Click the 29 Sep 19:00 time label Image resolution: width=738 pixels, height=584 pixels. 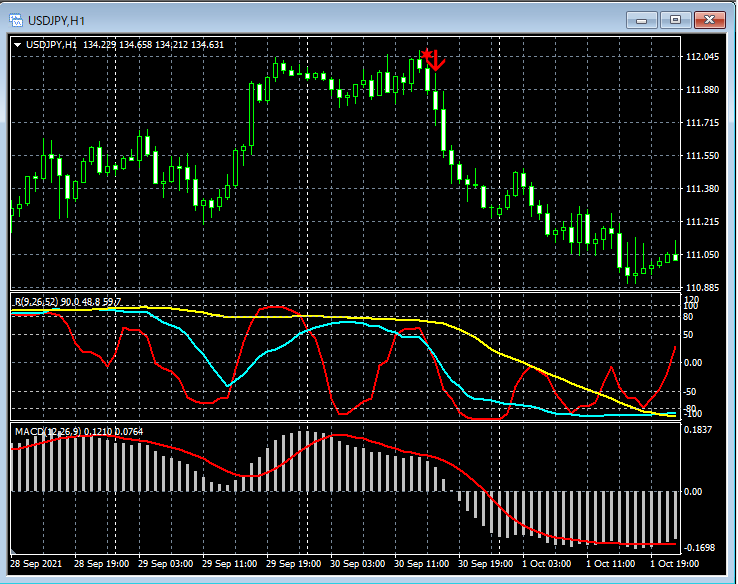pyautogui.click(x=294, y=564)
